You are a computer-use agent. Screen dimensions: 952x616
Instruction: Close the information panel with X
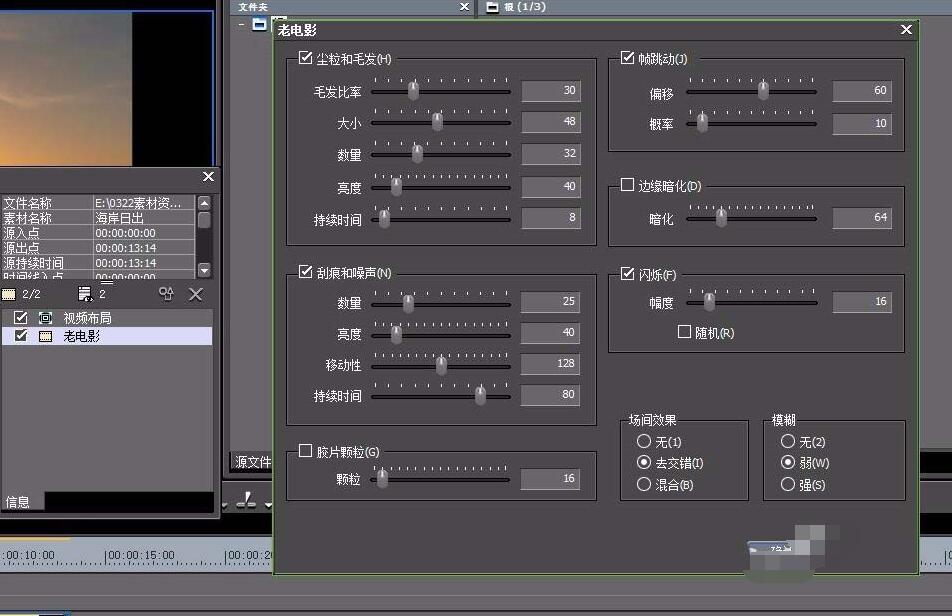[x=208, y=177]
